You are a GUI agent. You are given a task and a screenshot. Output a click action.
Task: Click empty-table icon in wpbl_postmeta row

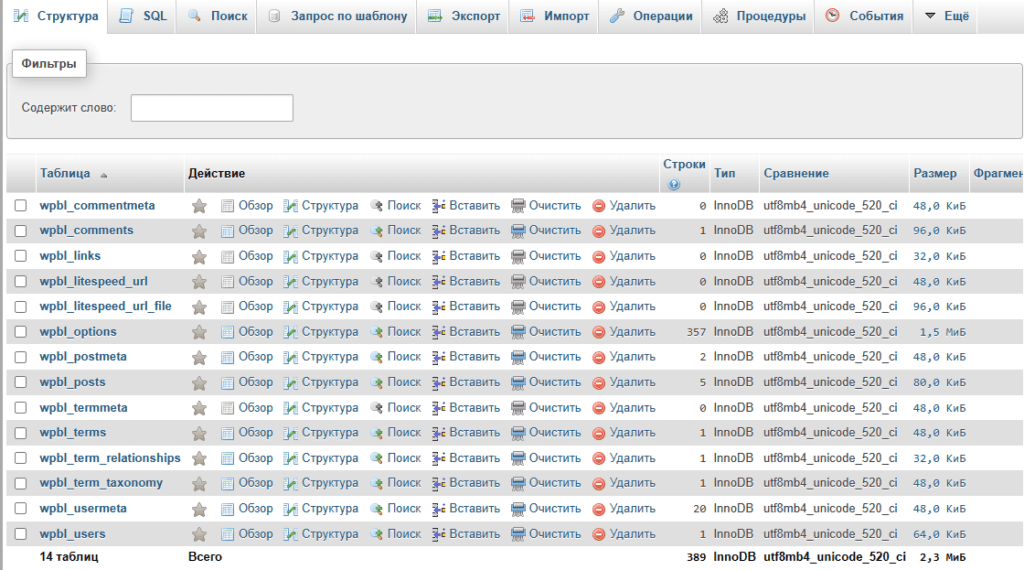pyautogui.click(x=518, y=358)
